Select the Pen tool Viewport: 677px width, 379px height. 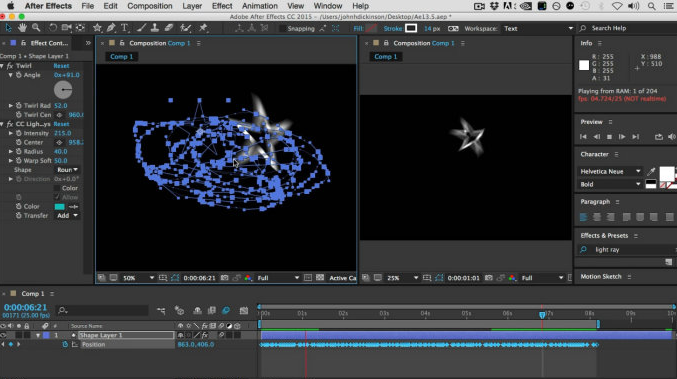pos(111,28)
